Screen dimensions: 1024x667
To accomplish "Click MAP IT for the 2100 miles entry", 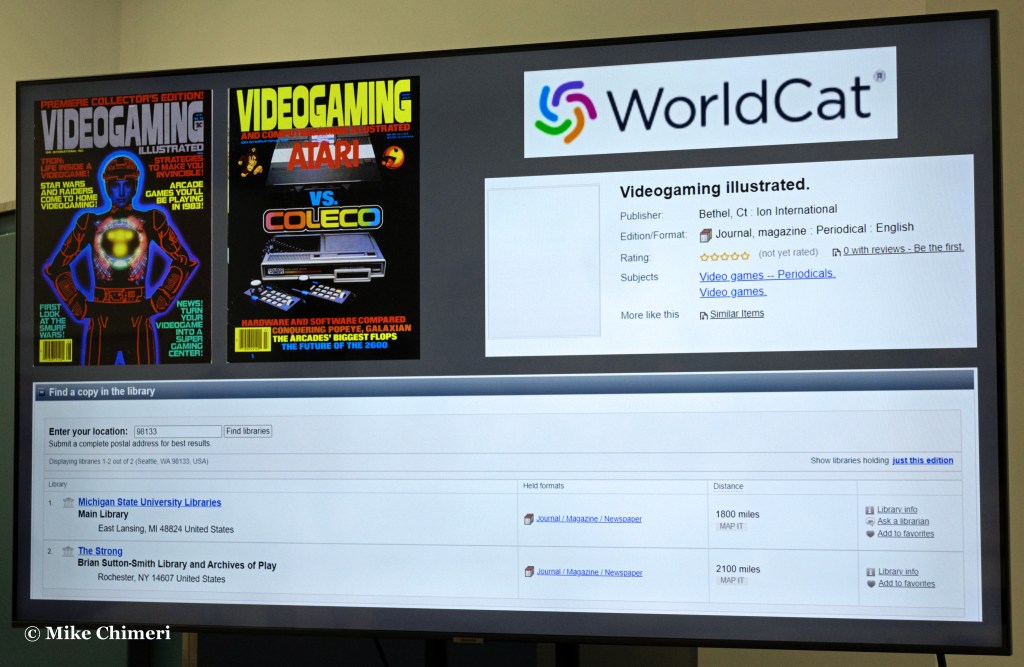I will [732, 580].
